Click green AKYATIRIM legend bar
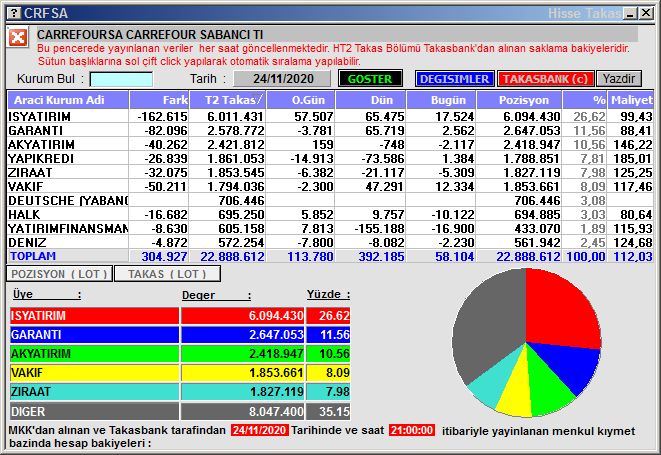661x455 pixels. coord(94,353)
